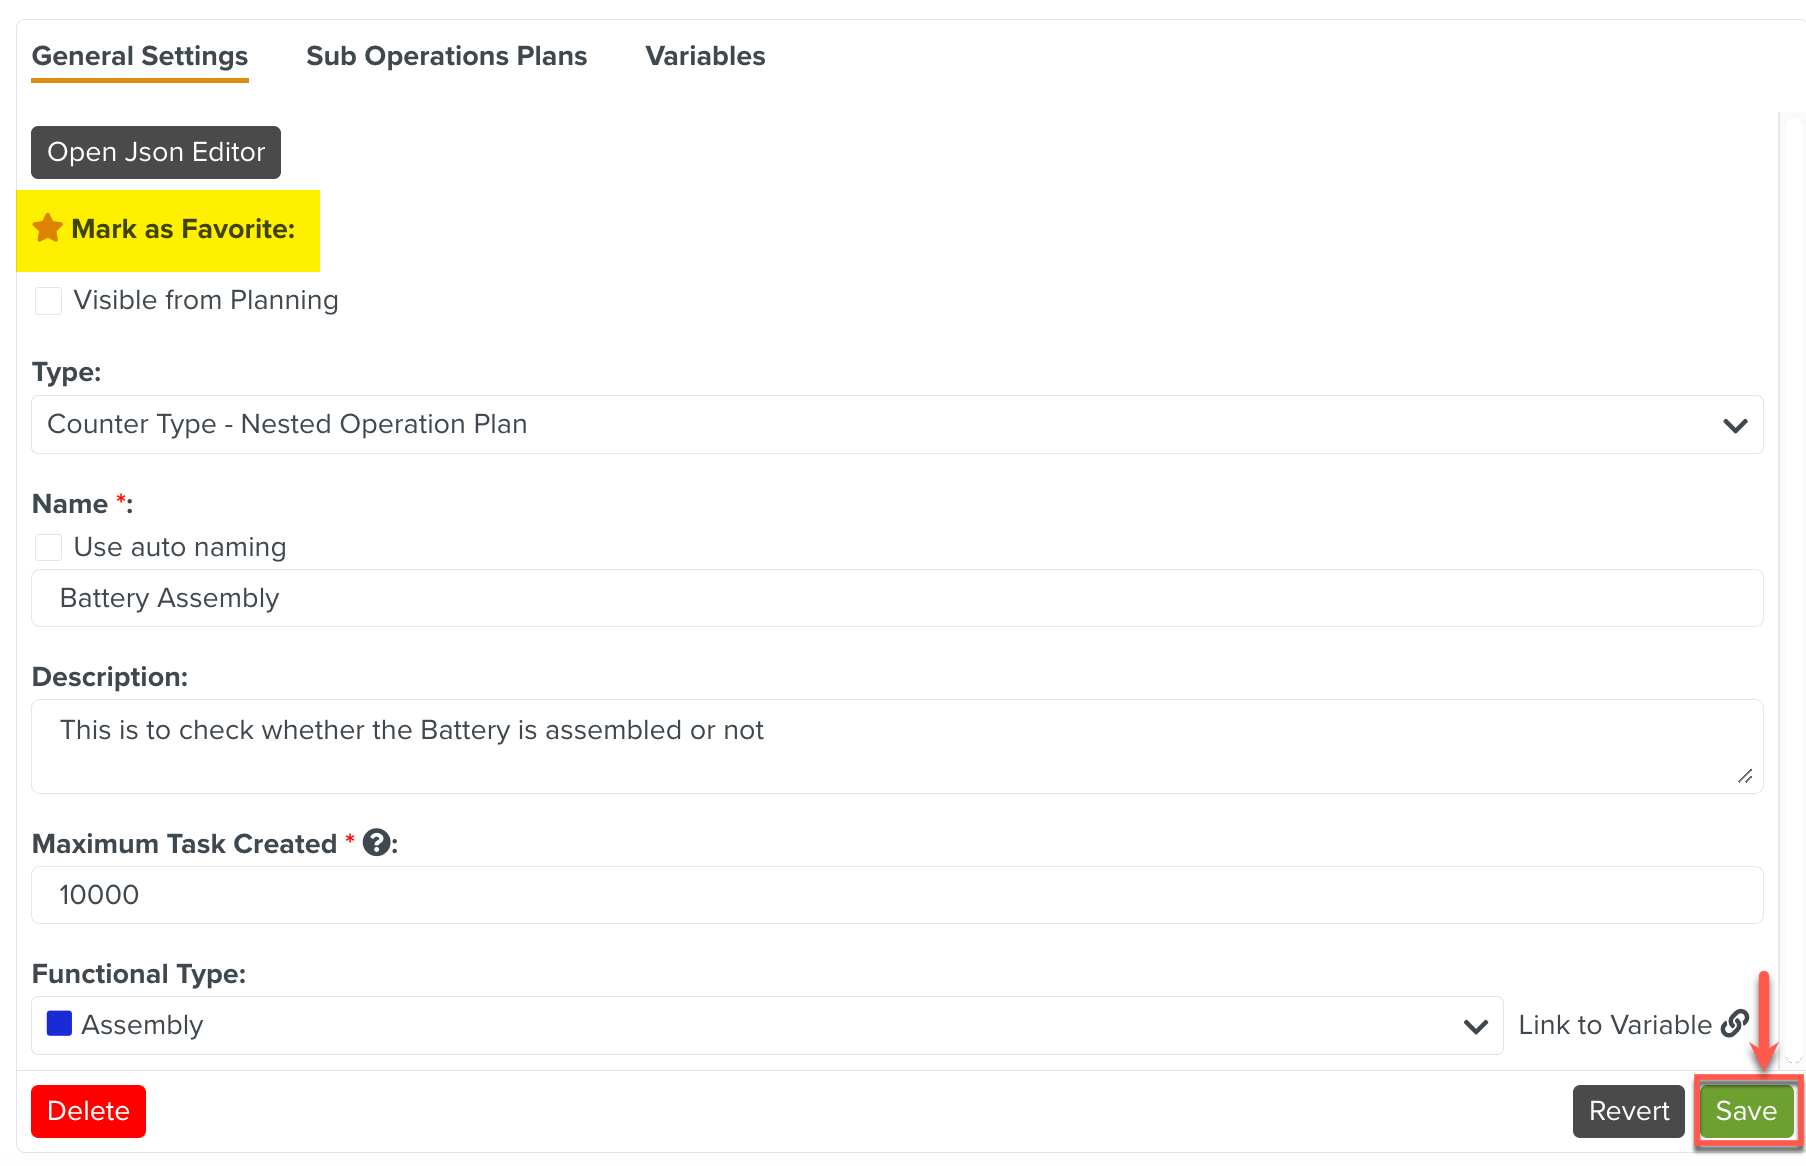The width and height of the screenshot is (1806, 1166).
Task: Open the Variables tab
Action: coord(705,56)
